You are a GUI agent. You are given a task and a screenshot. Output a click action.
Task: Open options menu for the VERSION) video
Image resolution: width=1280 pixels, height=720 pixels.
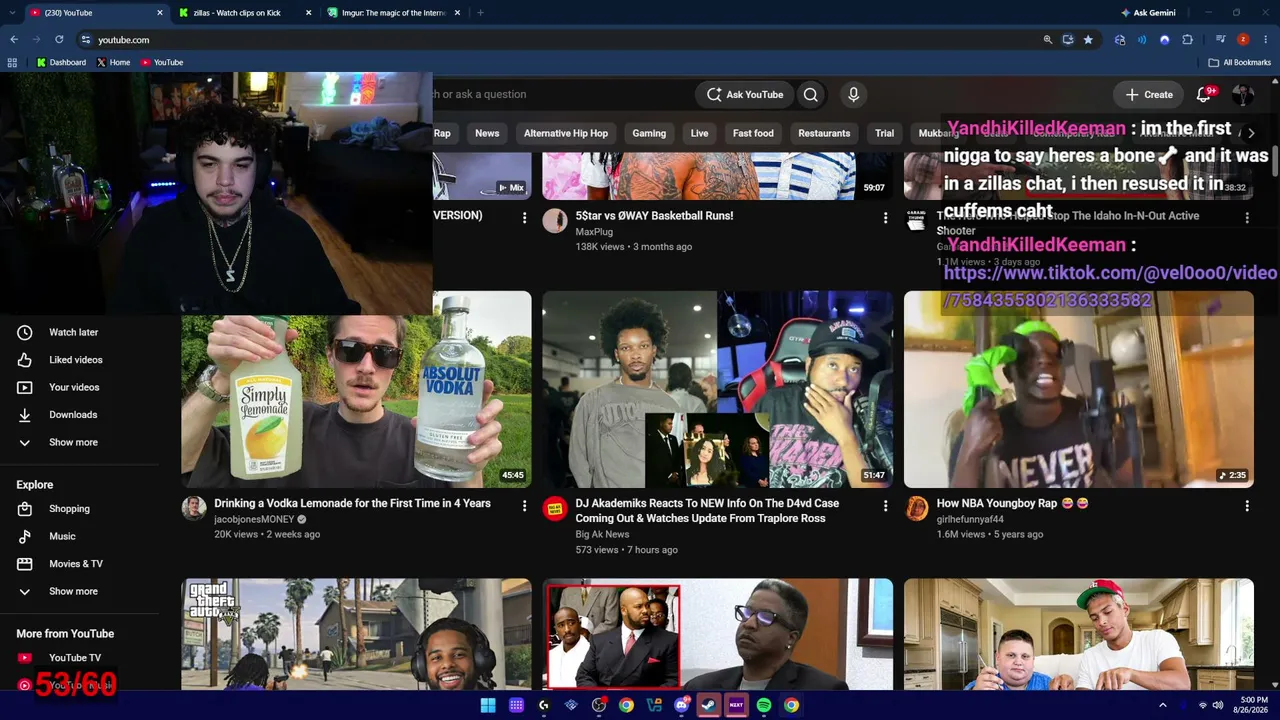click(x=524, y=218)
